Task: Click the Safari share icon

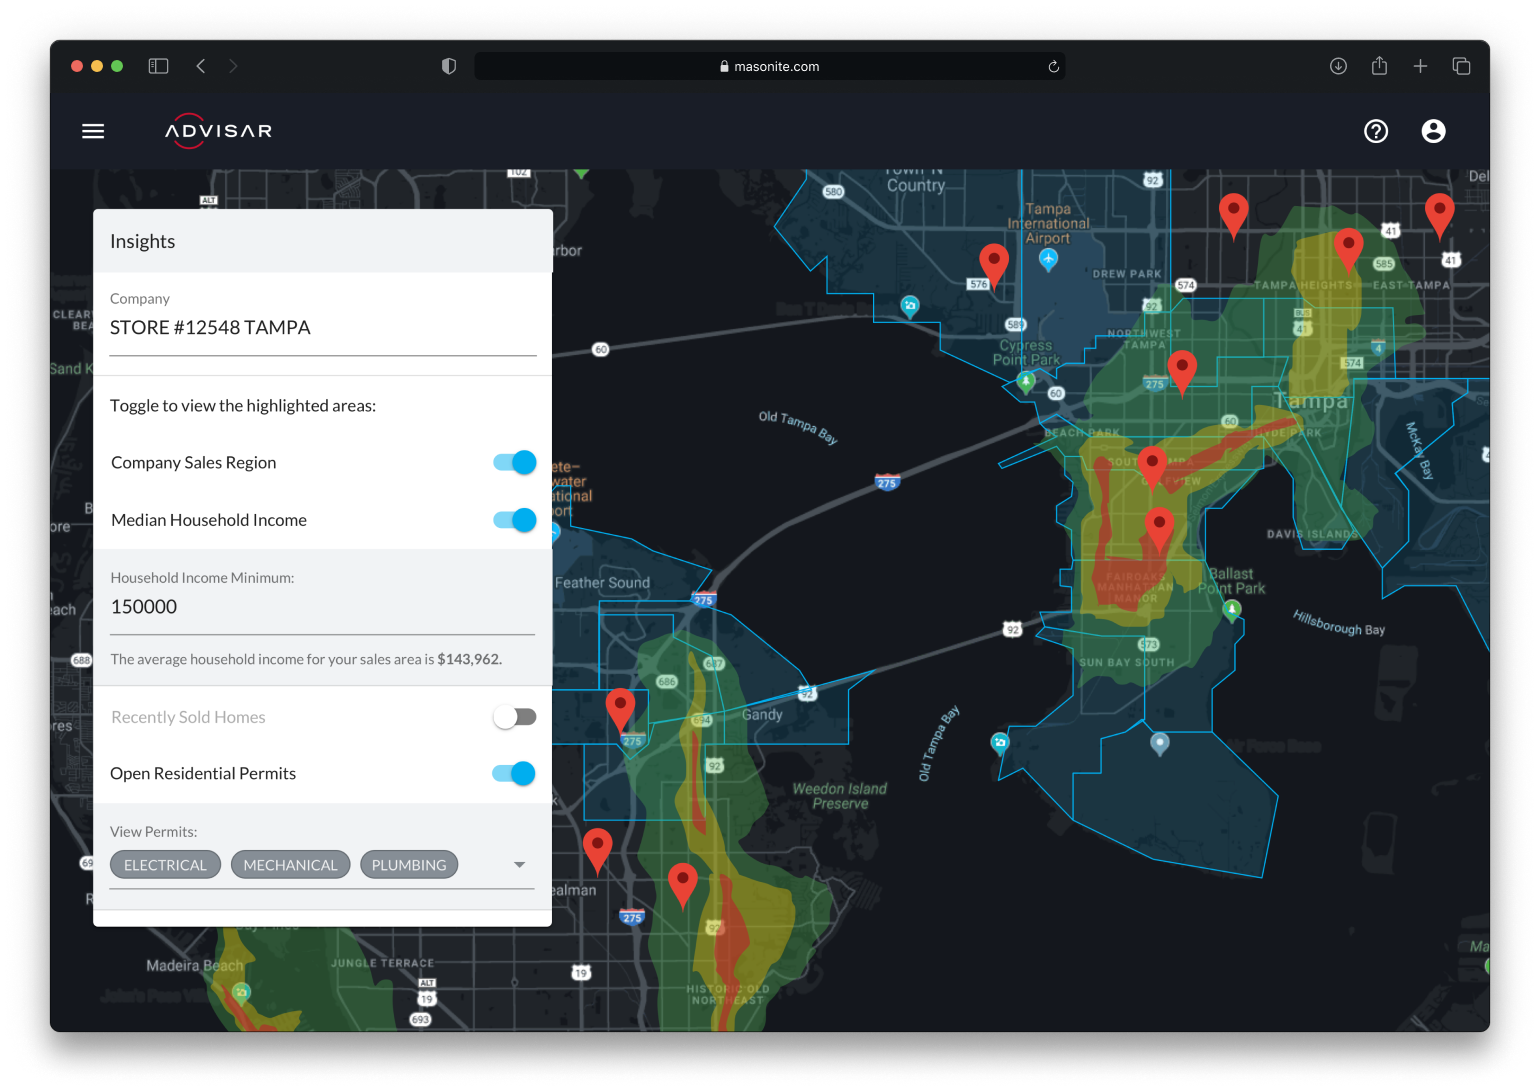Action: 1379,66
